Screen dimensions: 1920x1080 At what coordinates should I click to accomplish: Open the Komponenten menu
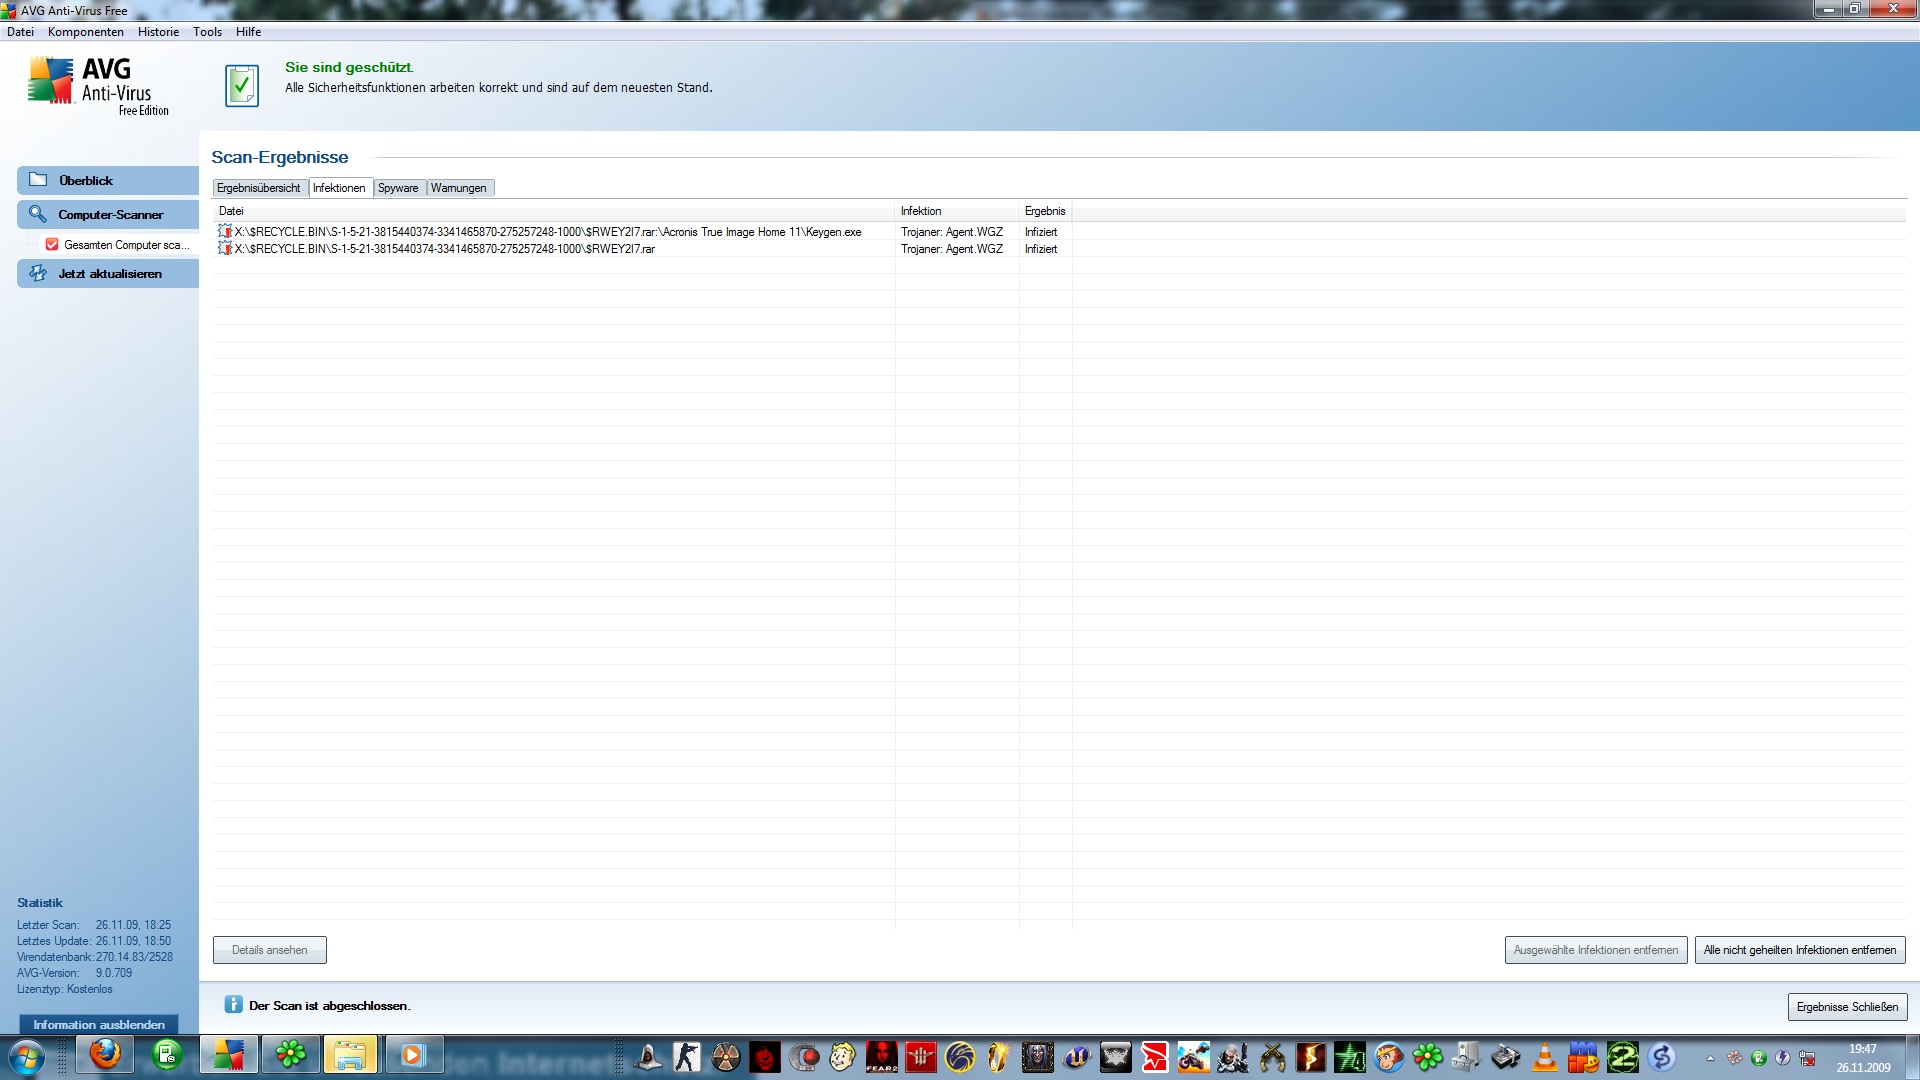tap(86, 32)
